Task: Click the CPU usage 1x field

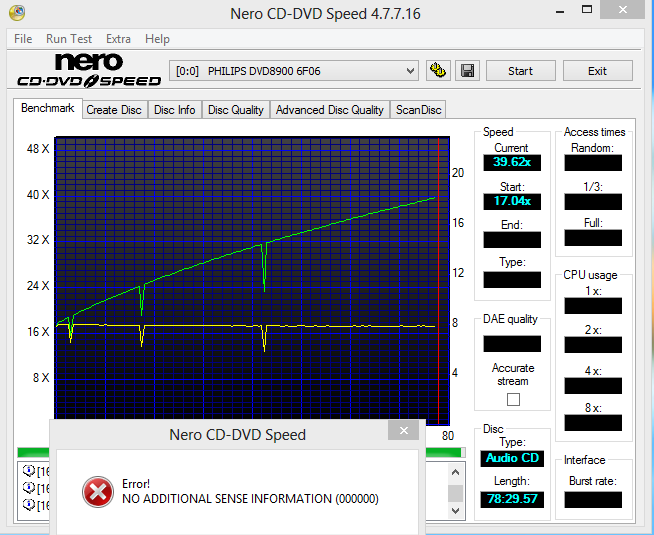Action: 593,306
